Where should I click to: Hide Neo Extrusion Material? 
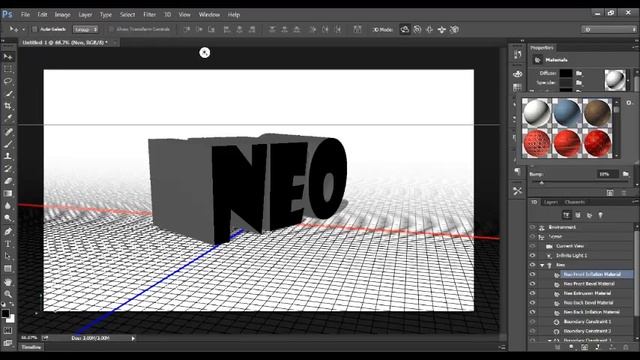pyautogui.click(x=532, y=293)
